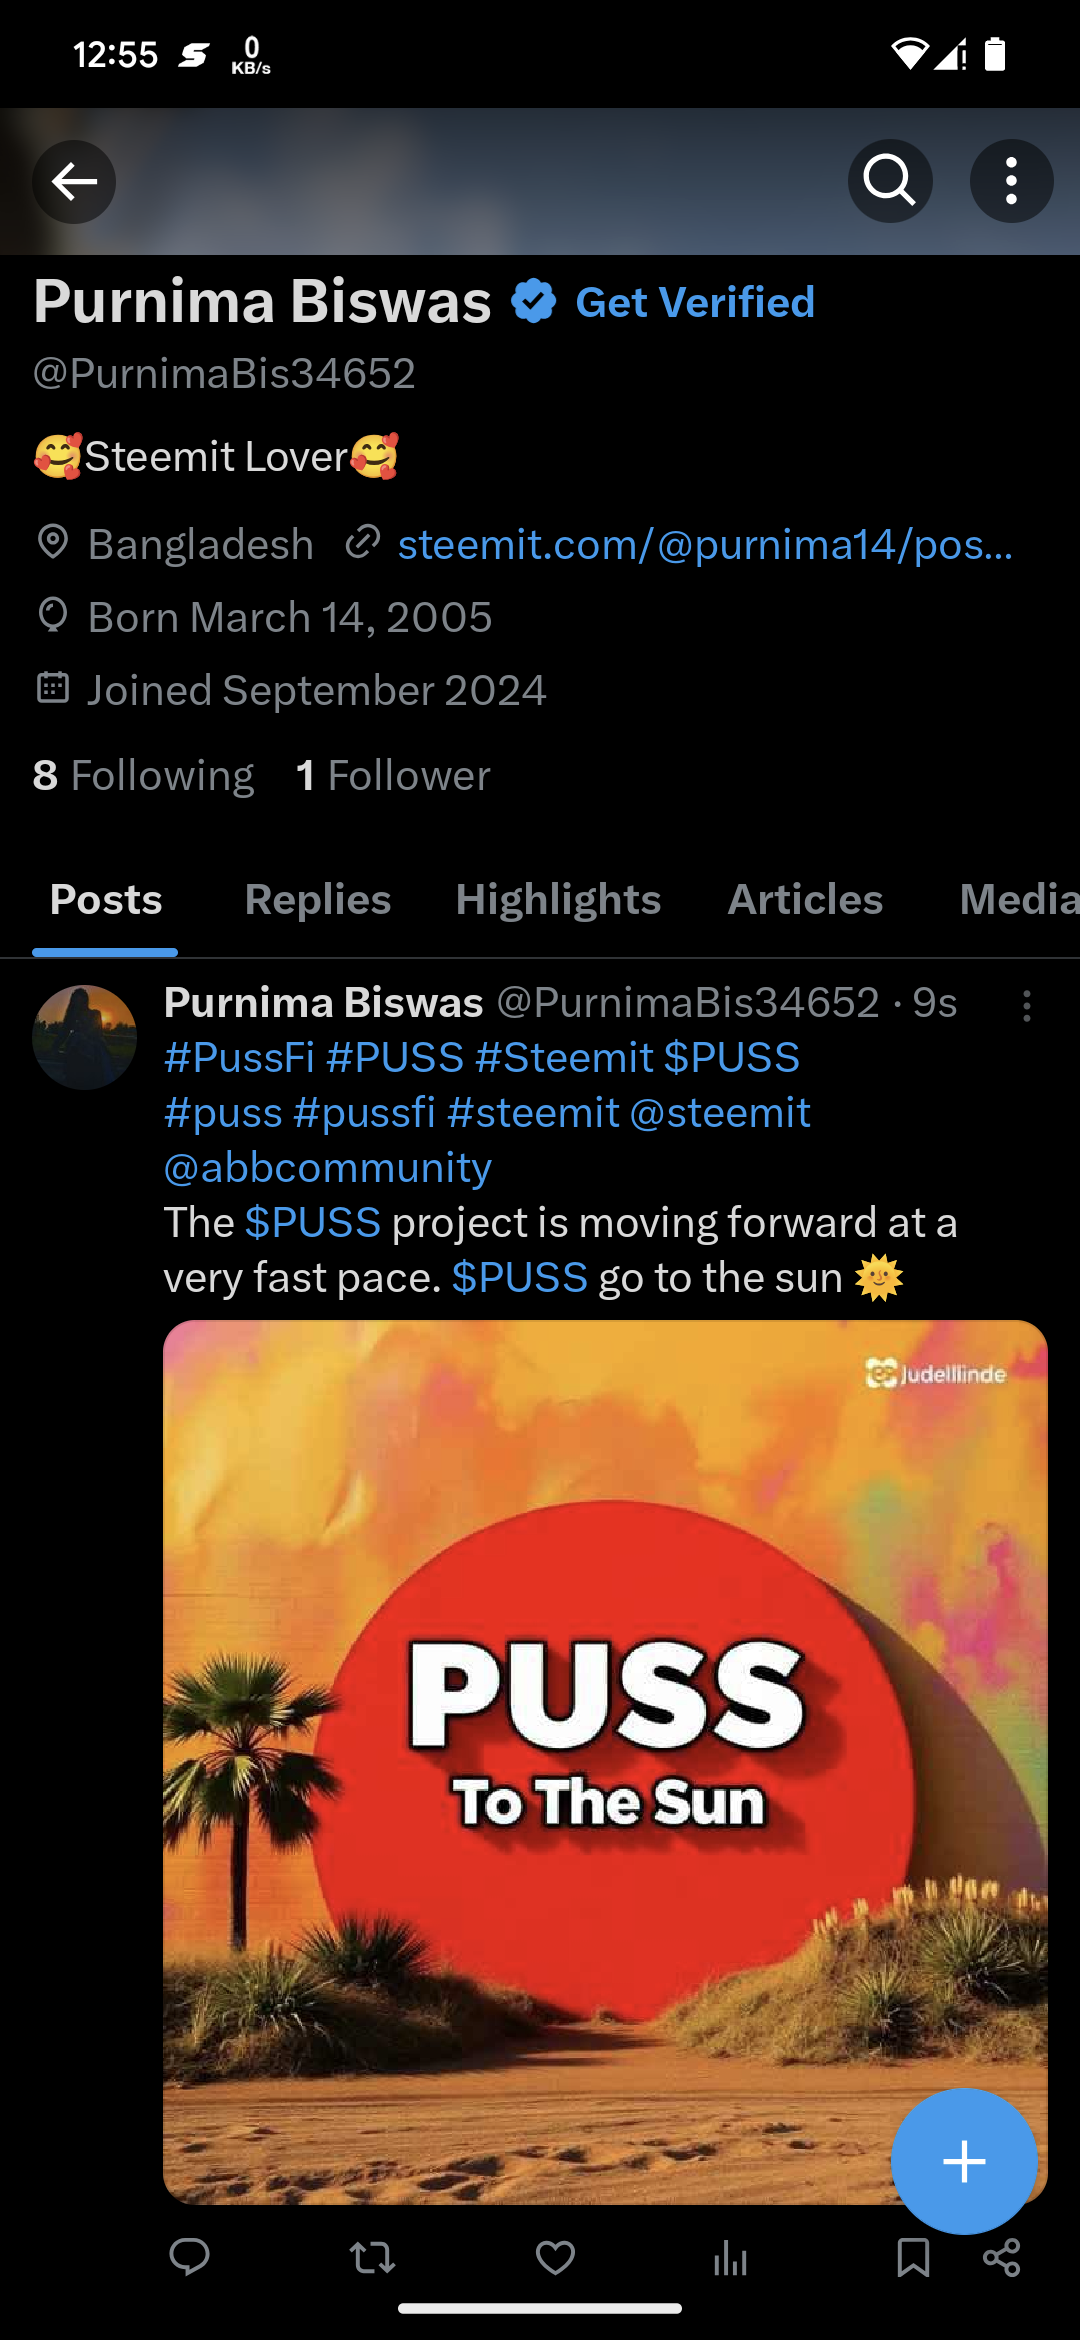Tap the back arrow icon
This screenshot has width=1080, height=2340.
coord(74,181)
